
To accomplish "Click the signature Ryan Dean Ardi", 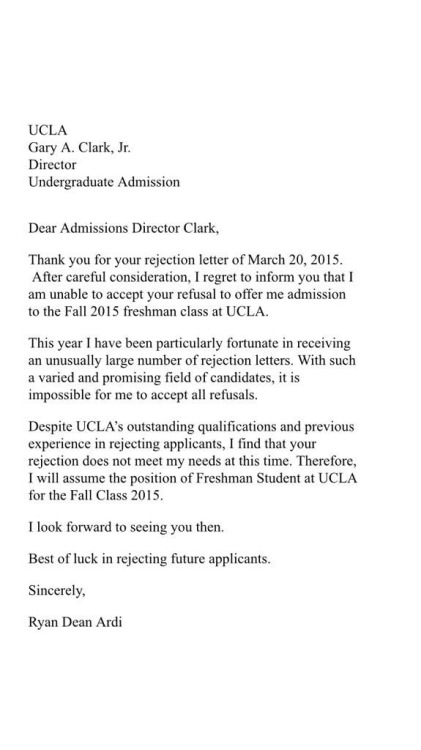I will tap(75, 622).
